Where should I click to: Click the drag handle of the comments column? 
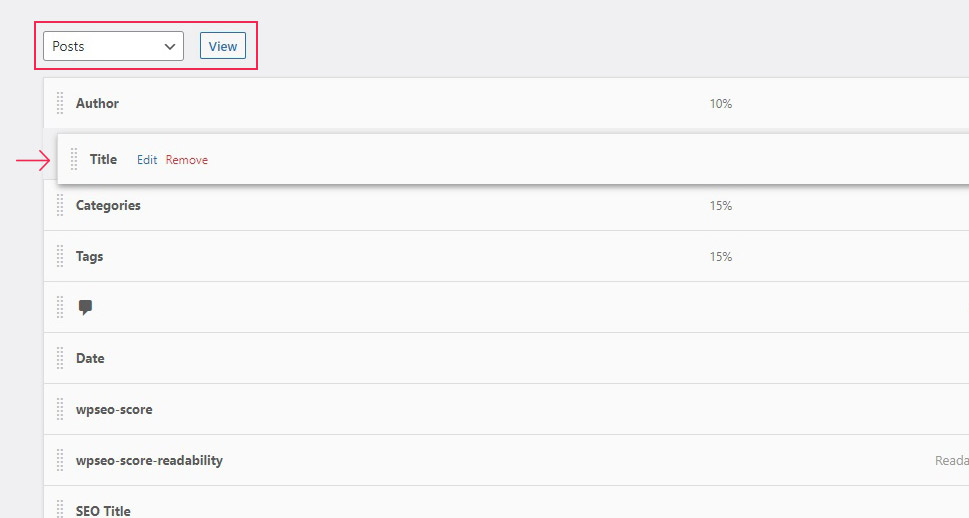click(x=60, y=307)
